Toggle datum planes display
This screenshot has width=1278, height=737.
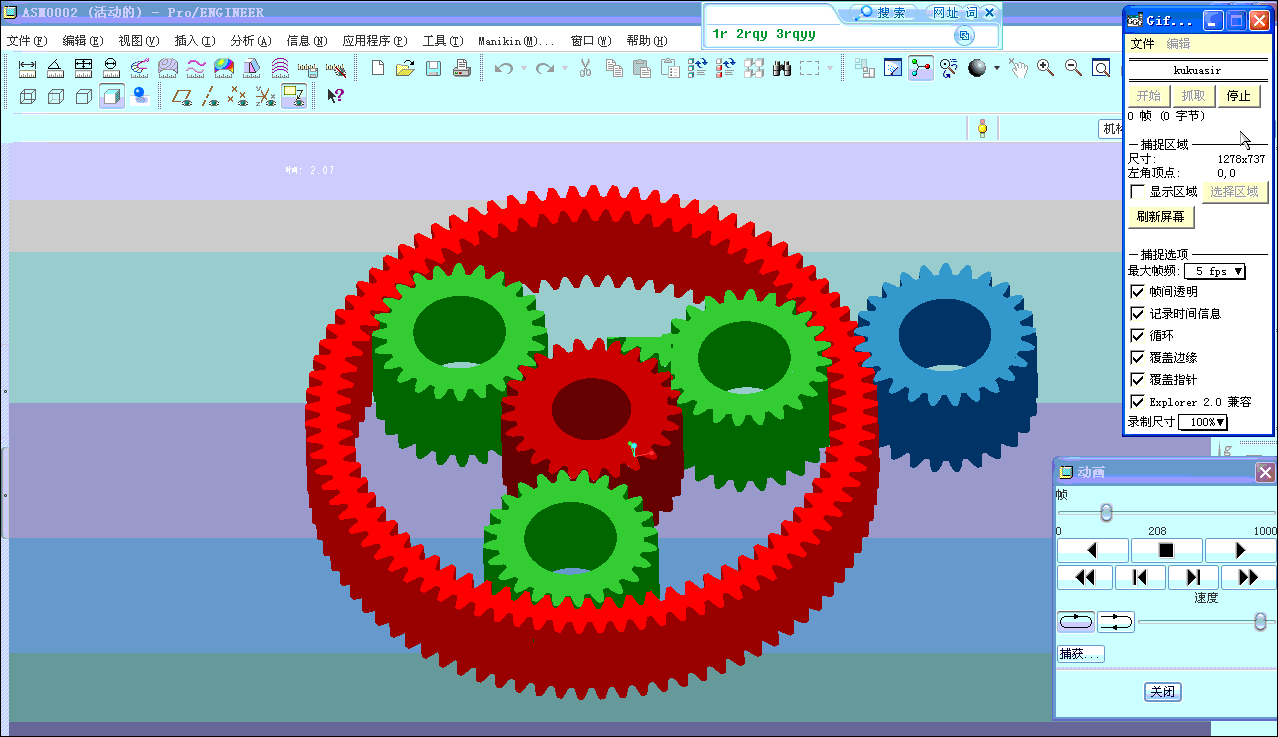182,96
